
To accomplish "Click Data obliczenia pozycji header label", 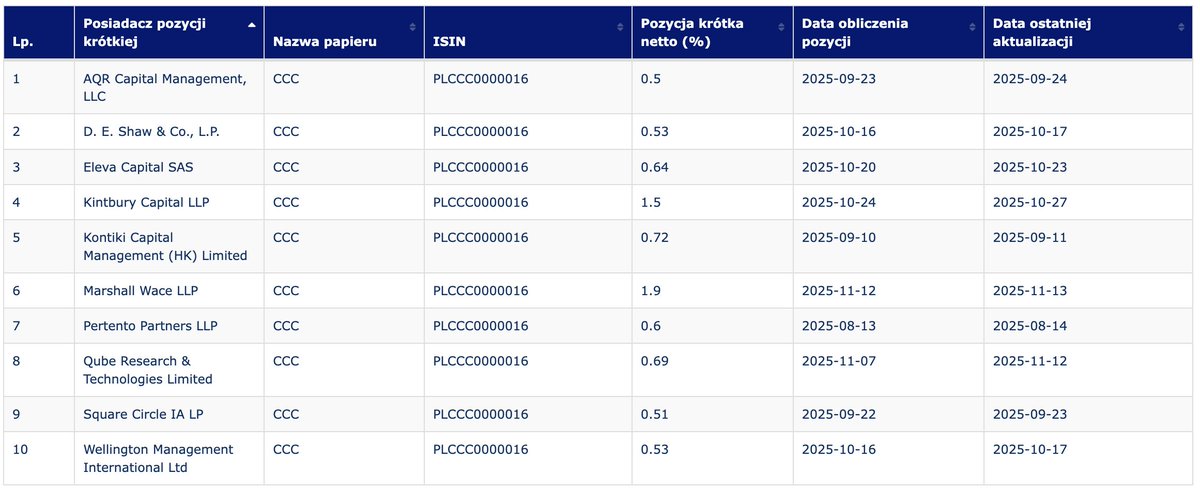I will tap(855, 33).
